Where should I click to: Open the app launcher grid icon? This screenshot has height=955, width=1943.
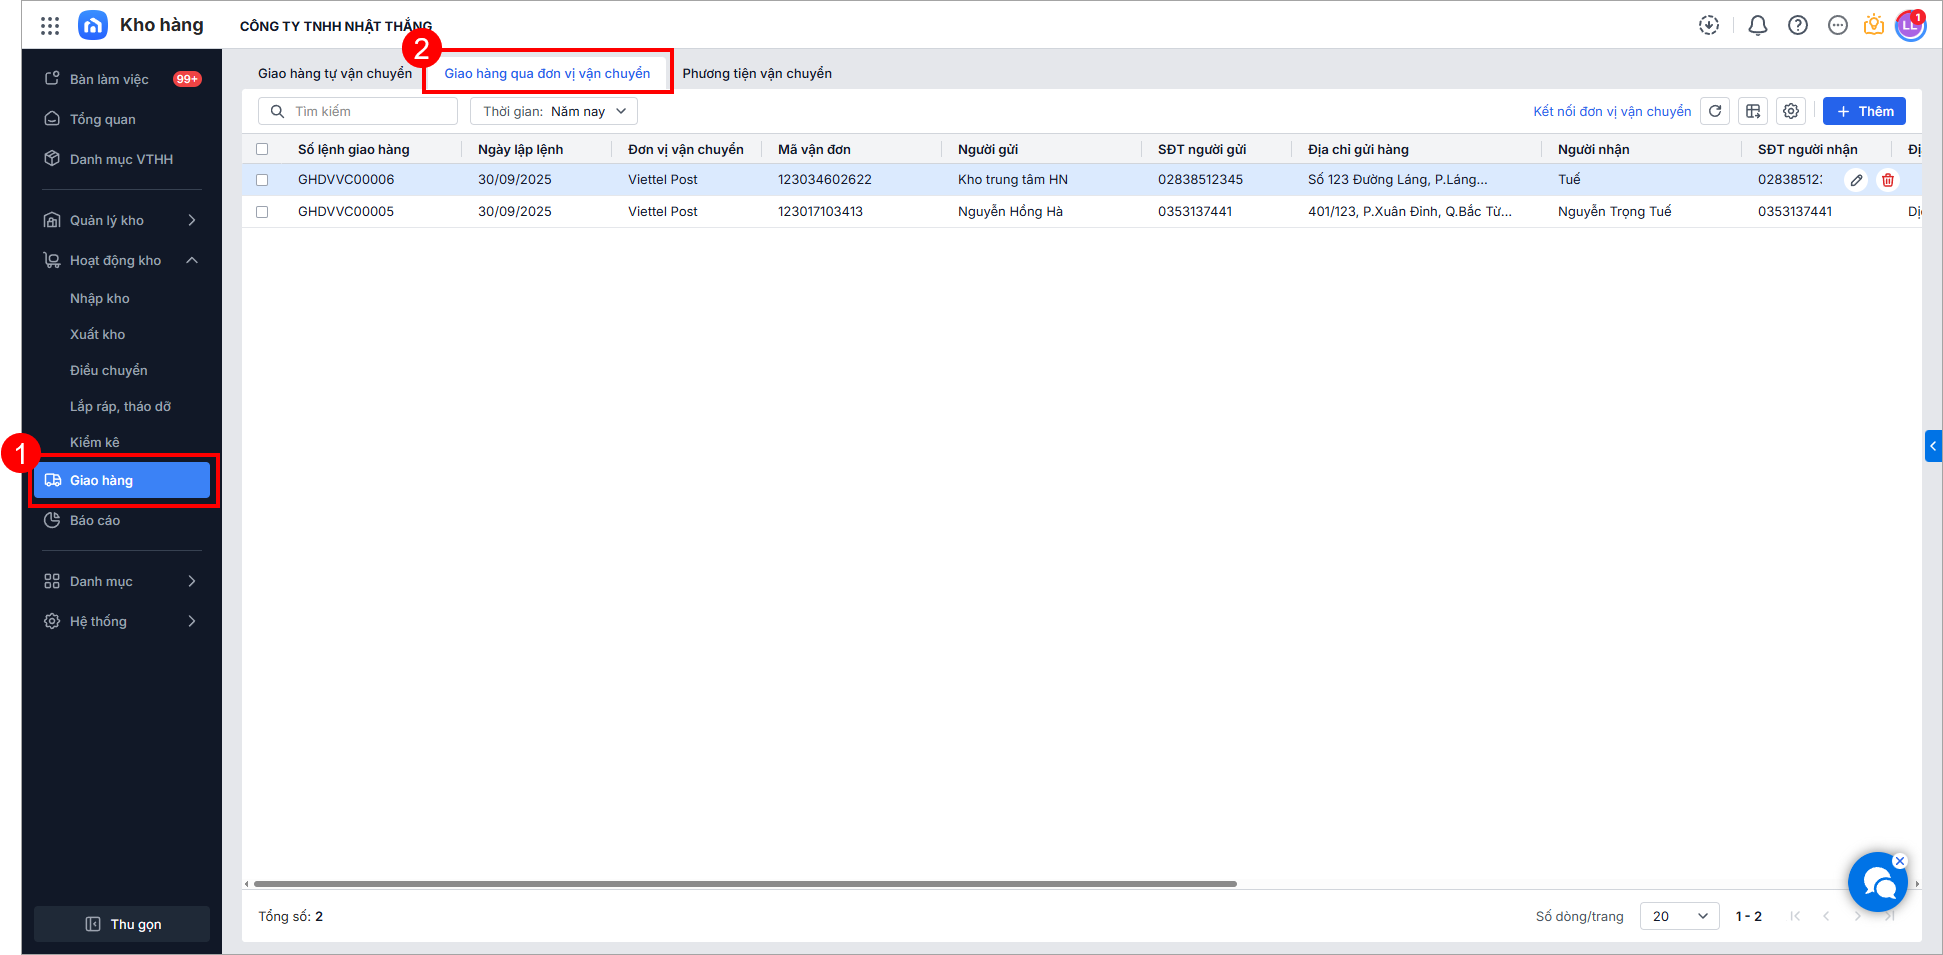(50, 26)
